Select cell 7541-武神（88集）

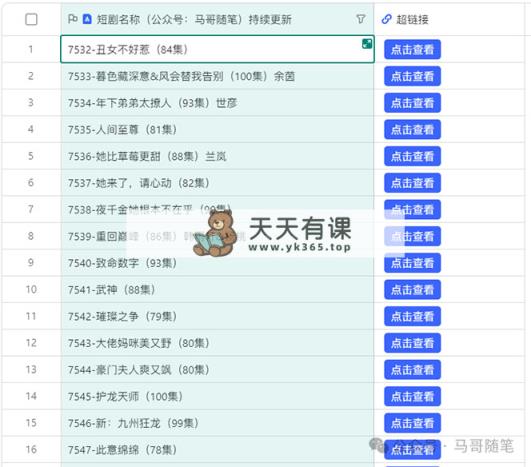click(x=217, y=290)
